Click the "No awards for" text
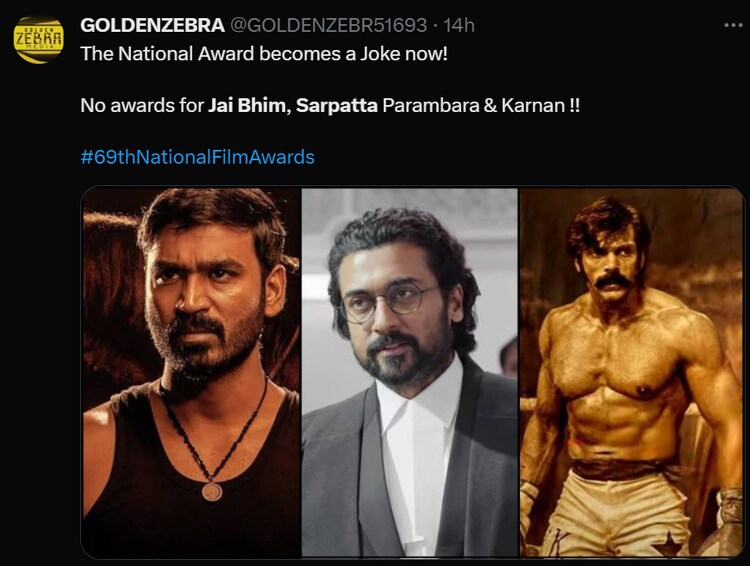This screenshot has height=566, width=750. (141, 105)
